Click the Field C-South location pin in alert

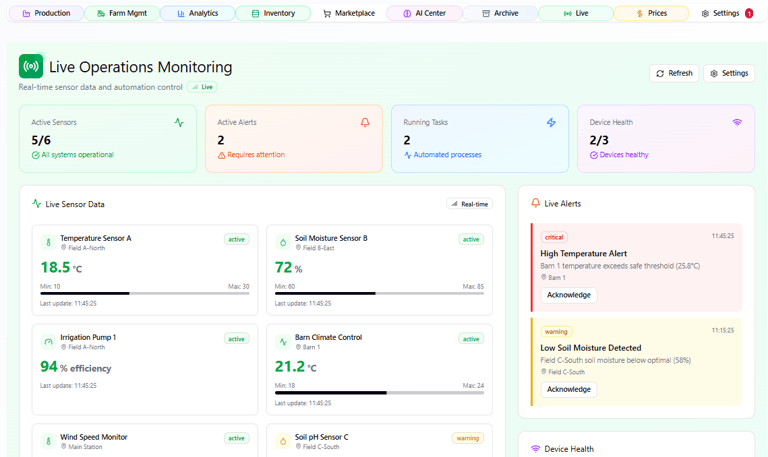pyautogui.click(x=543, y=372)
